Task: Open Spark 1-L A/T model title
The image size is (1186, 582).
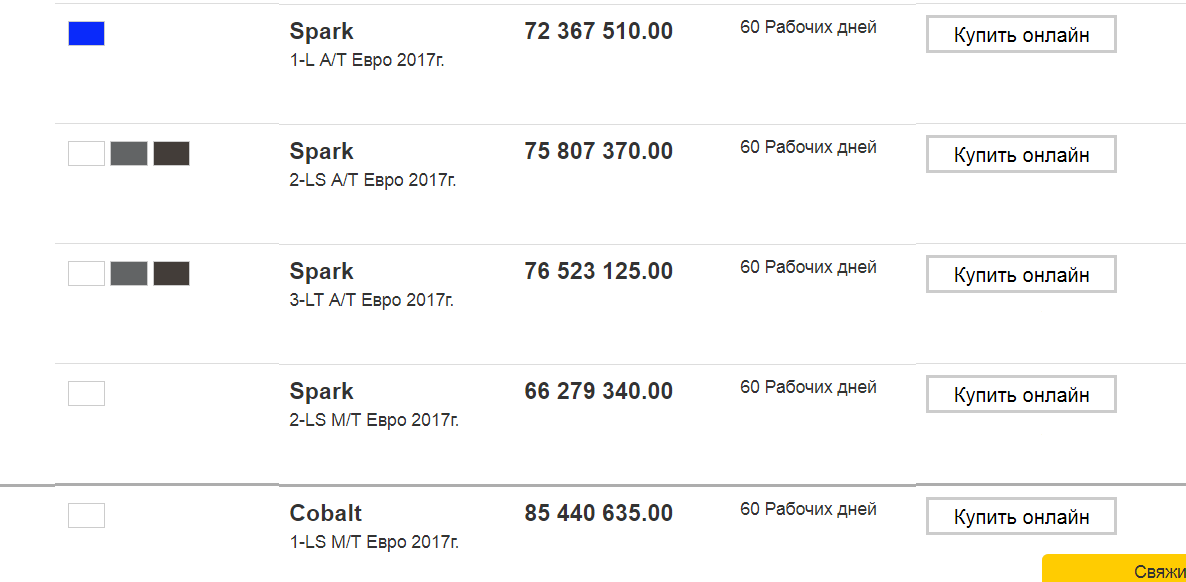Action: coord(322,31)
